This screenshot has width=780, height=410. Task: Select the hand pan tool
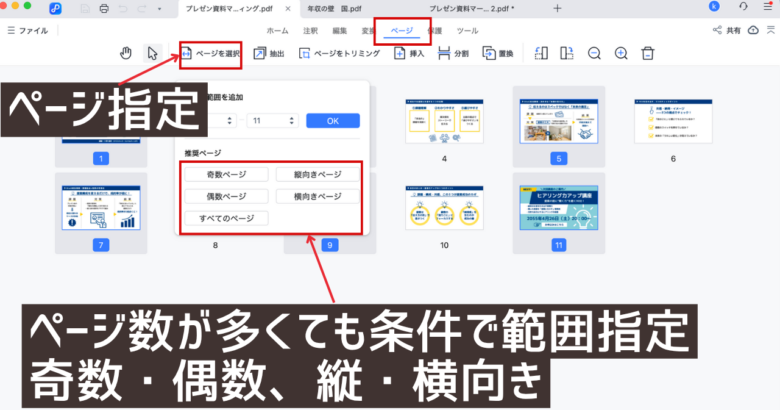(126, 53)
